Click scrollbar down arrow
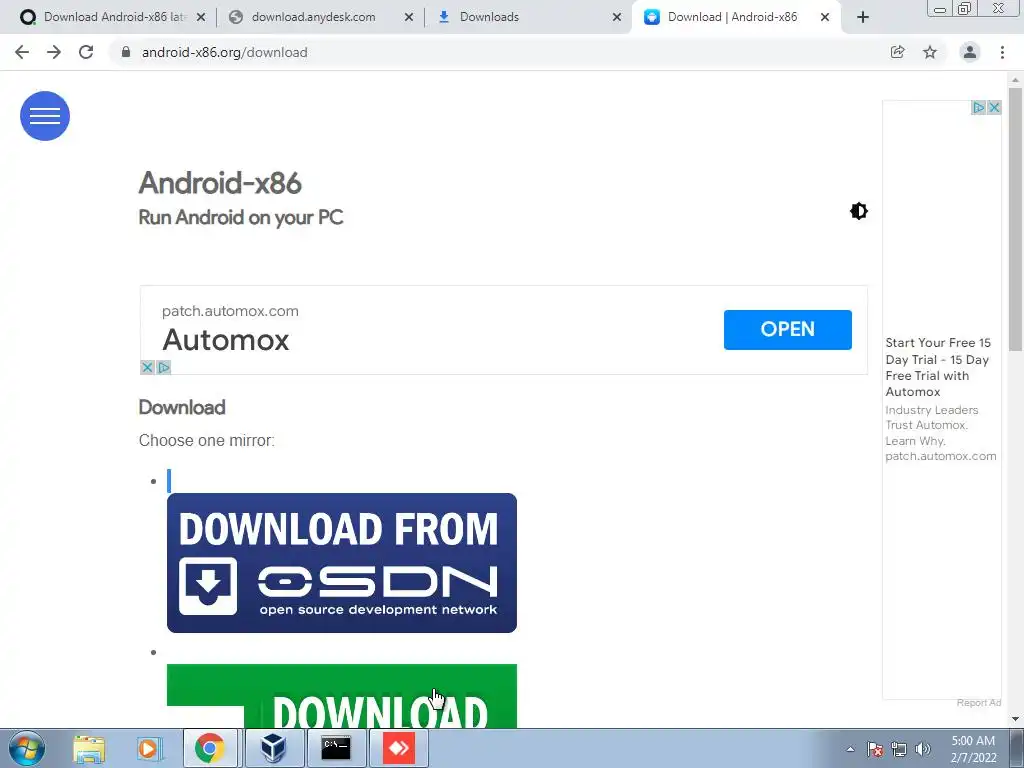 click(x=1015, y=719)
